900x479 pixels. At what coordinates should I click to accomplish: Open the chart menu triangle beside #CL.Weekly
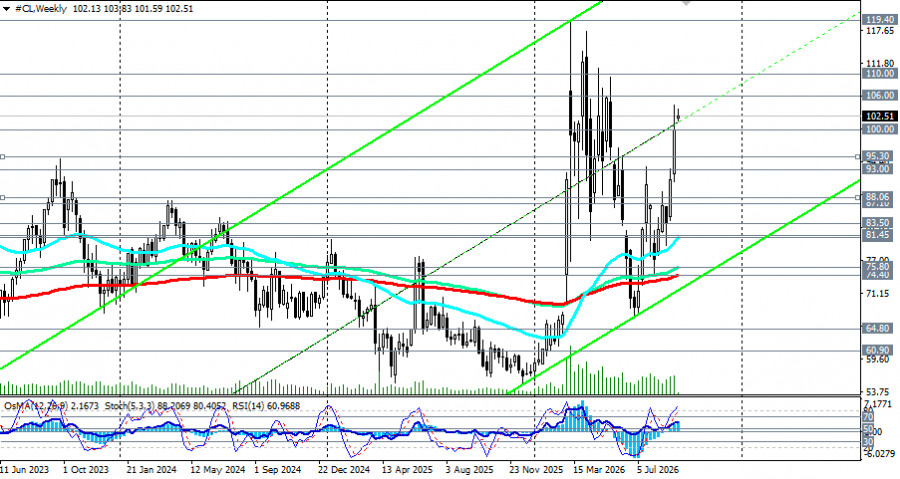[x=6, y=9]
